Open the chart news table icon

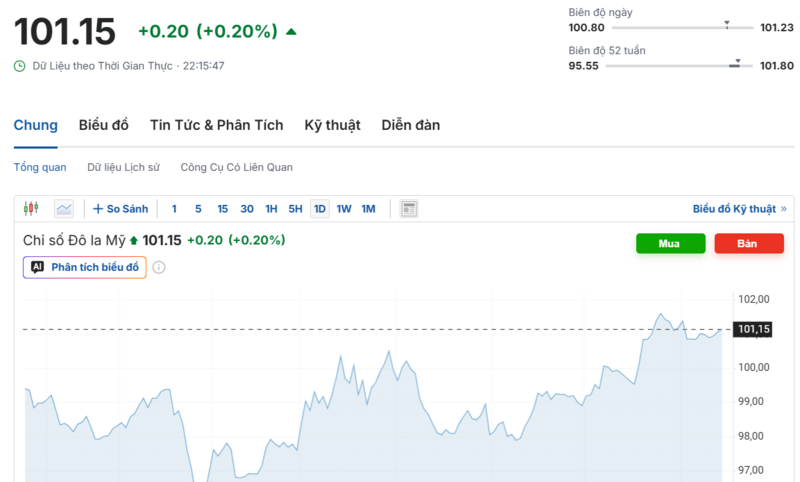(409, 209)
